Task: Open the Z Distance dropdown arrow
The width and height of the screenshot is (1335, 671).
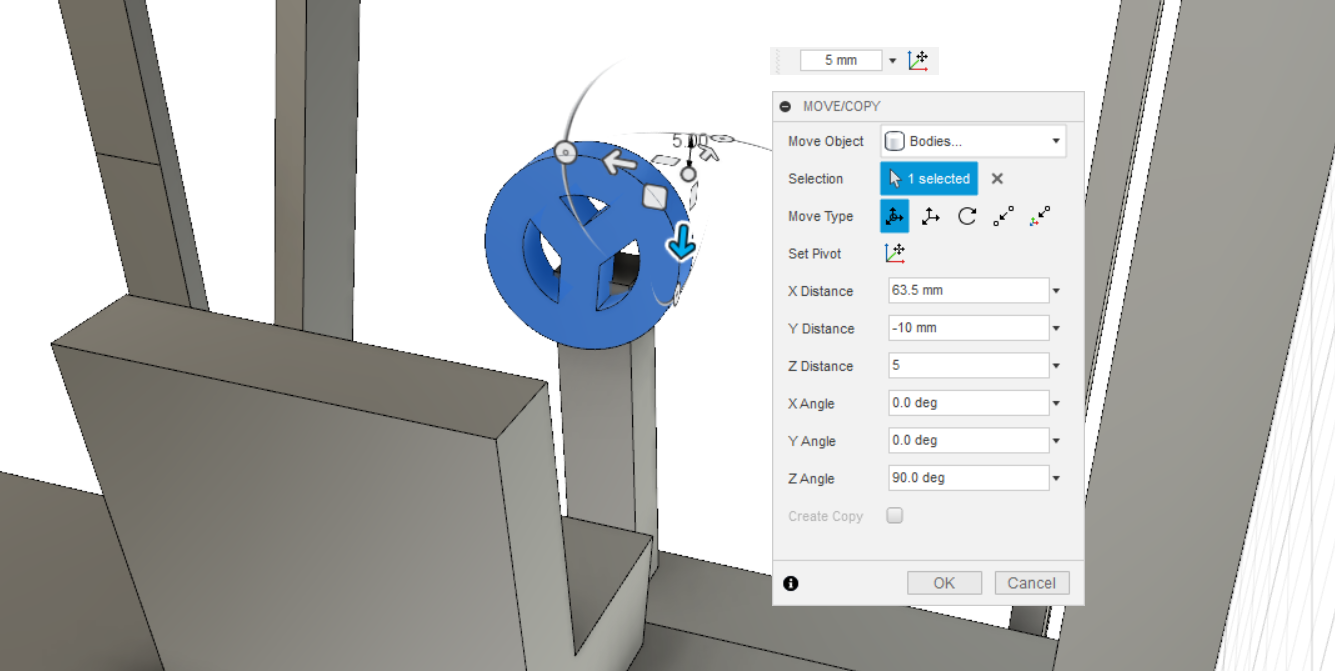Action: pyautogui.click(x=1056, y=366)
